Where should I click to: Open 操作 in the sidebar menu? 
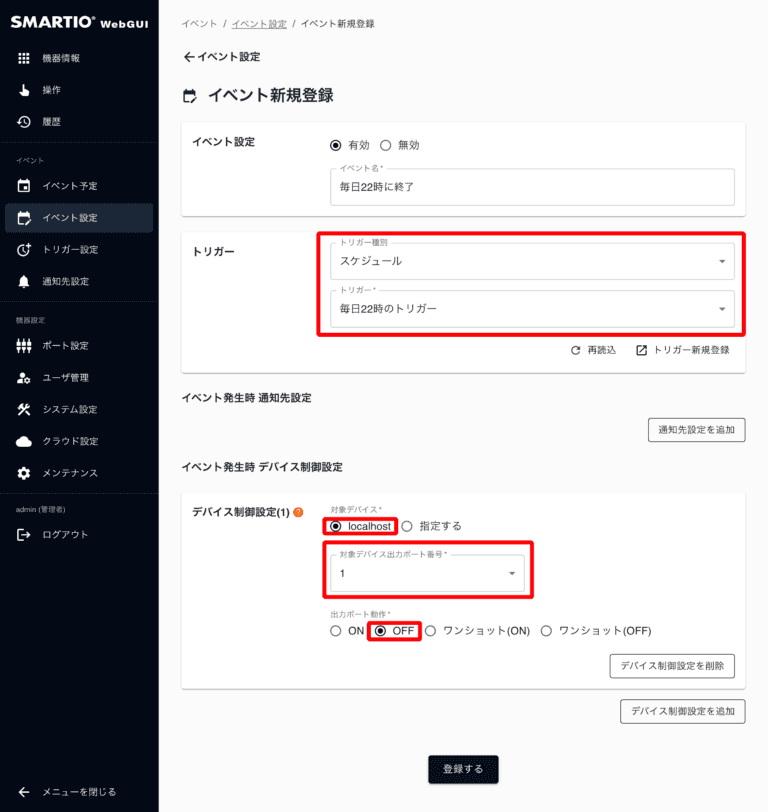[x=79, y=90]
